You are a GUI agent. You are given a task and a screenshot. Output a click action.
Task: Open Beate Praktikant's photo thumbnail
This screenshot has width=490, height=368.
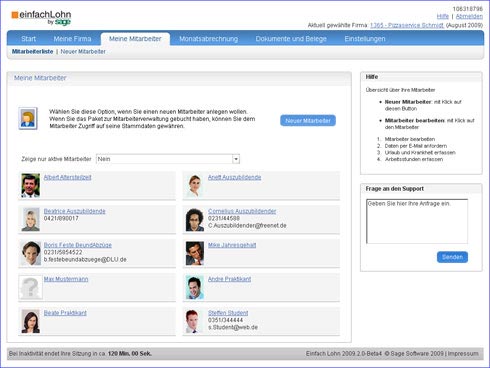pos(30,321)
